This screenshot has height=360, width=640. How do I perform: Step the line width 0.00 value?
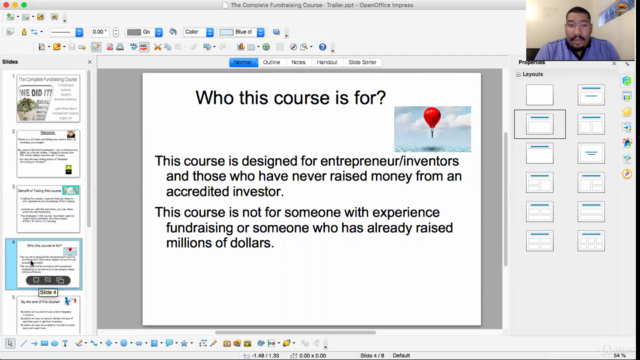pos(116,32)
